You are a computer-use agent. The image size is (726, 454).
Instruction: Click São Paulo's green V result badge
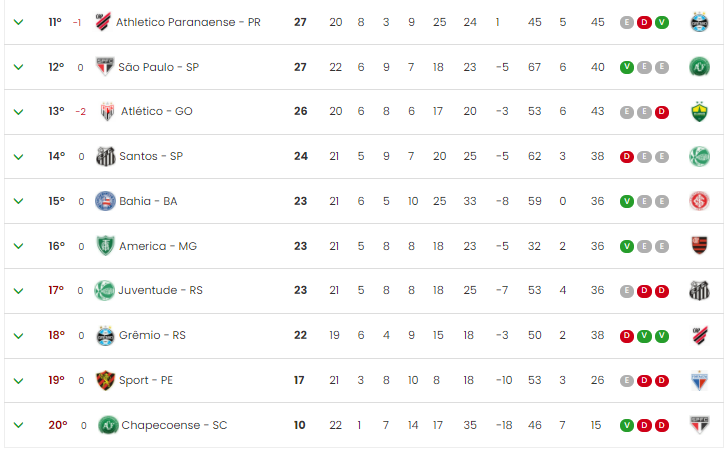click(x=626, y=67)
